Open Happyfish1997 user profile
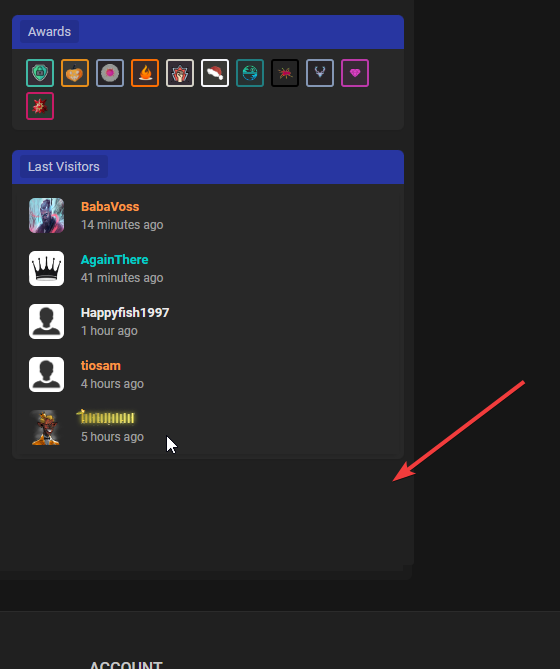The width and height of the screenshot is (560, 669). [x=125, y=312]
